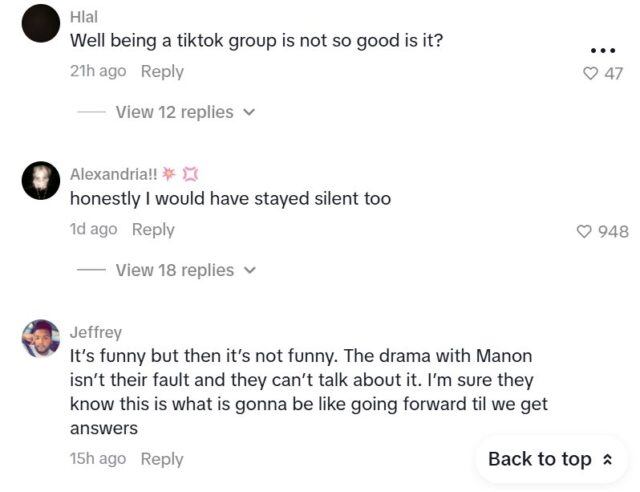Like Alexandria's comment with the heart icon

point(585,231)
